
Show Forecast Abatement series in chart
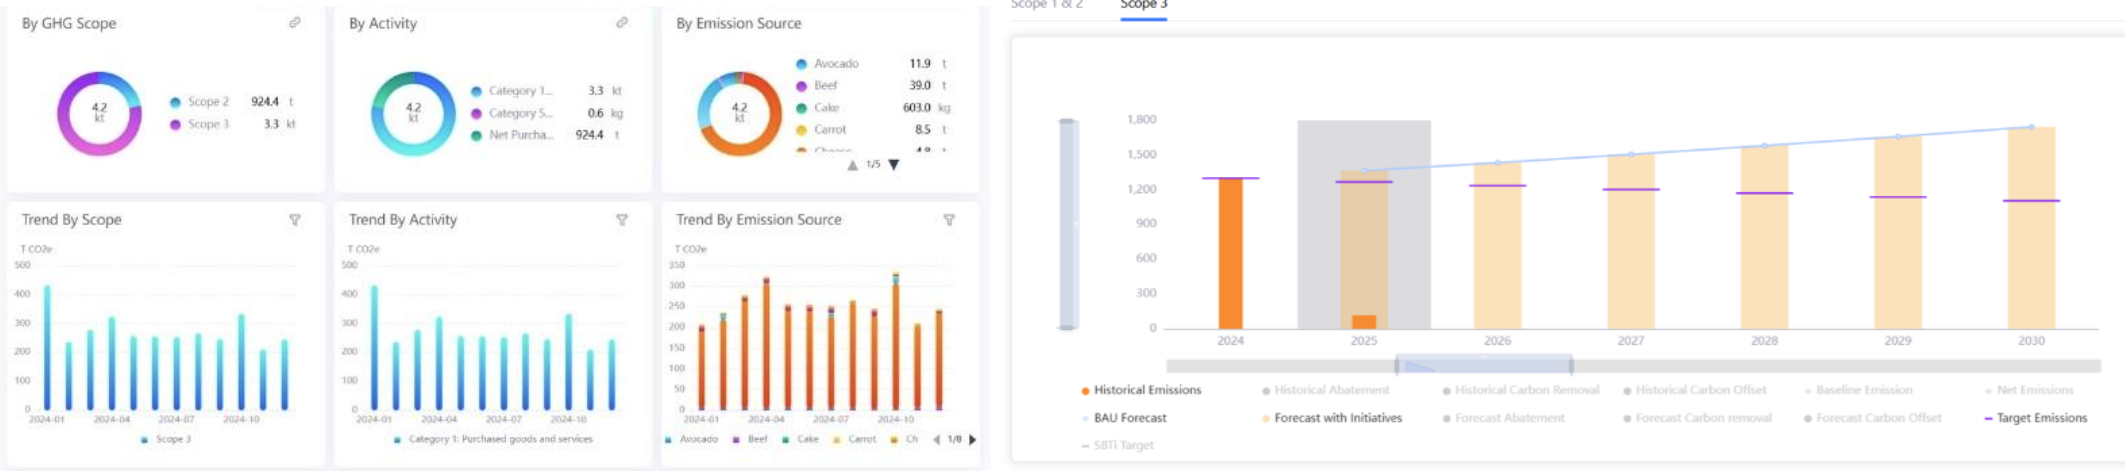tap(1508, 418)
